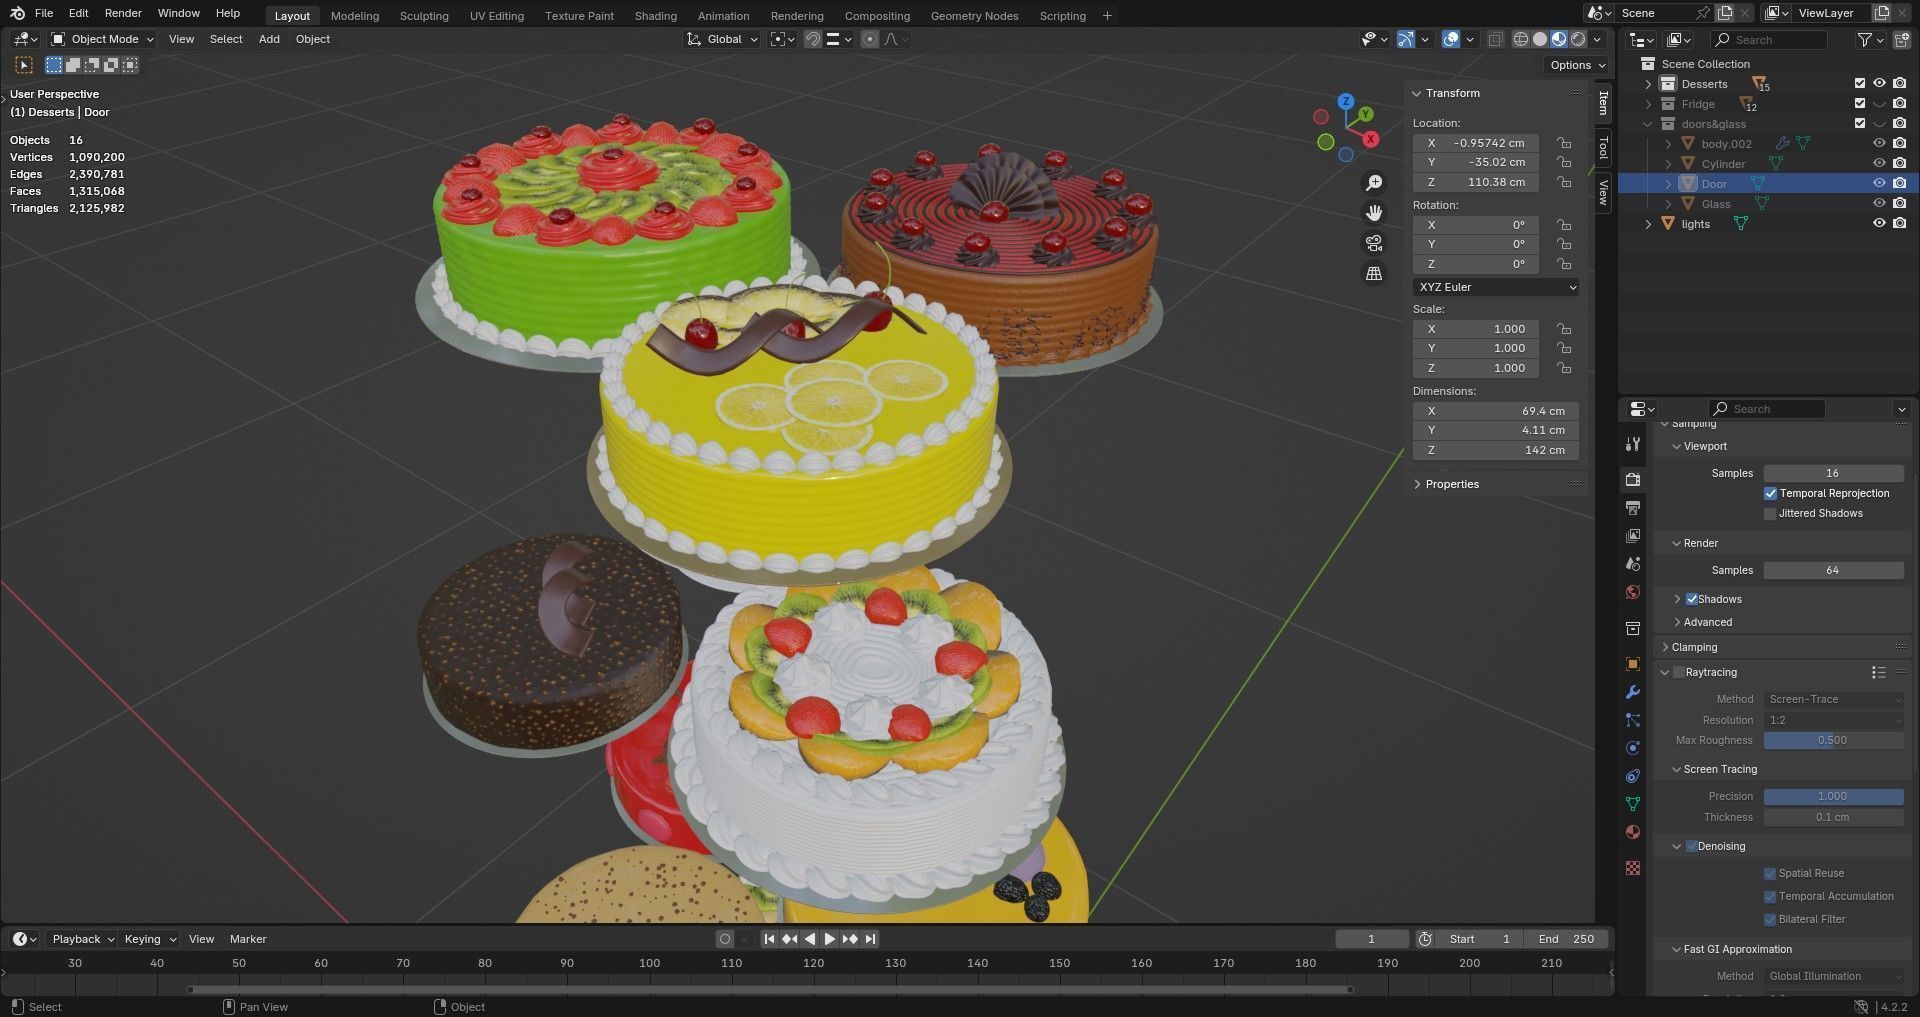Open the Global transform orientation dropdown

click(723, 39)
